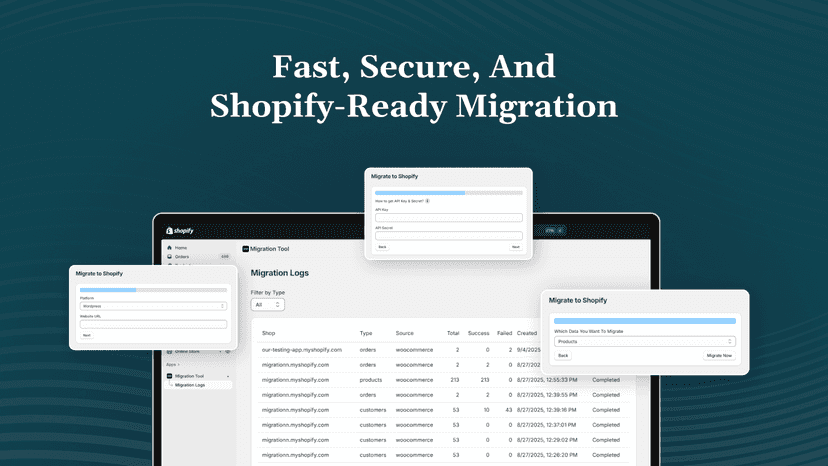
Task: Click the Shopify logo in the top bar
Action: pos(180,230)
